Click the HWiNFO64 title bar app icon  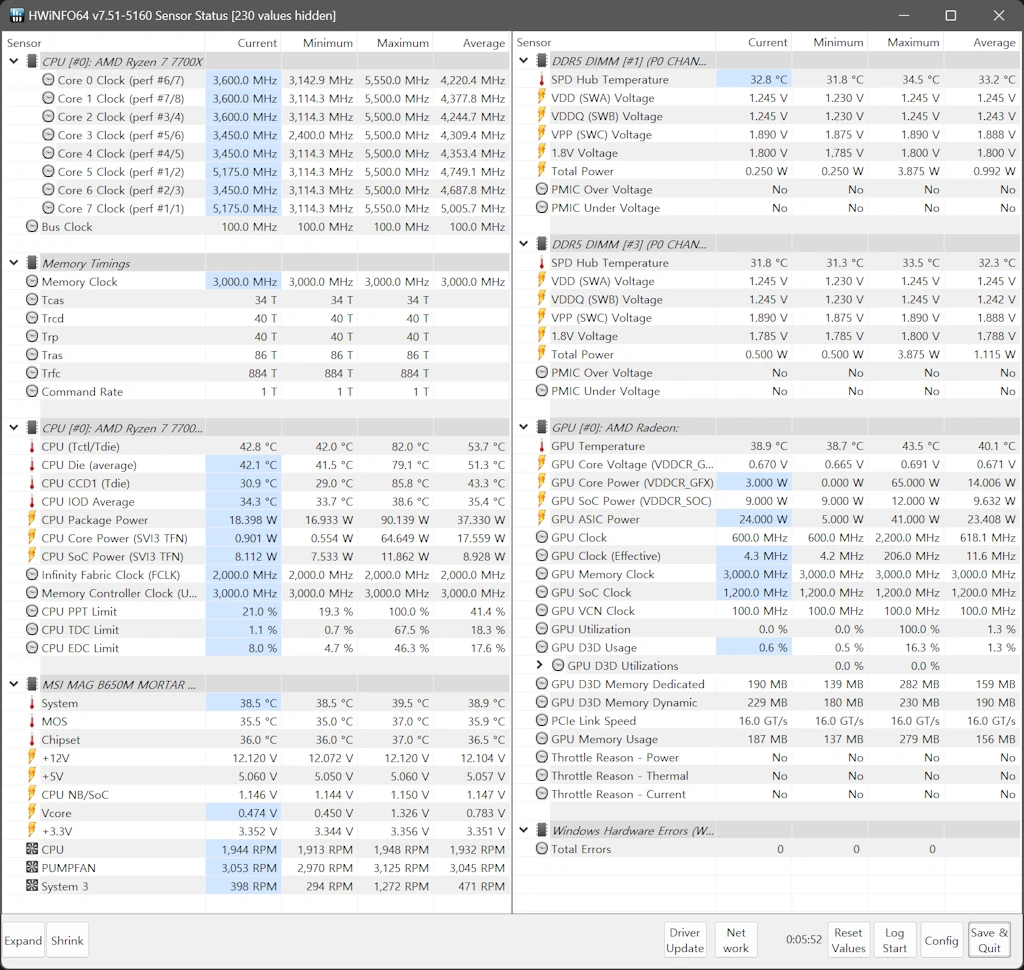[x=16, y=15]
